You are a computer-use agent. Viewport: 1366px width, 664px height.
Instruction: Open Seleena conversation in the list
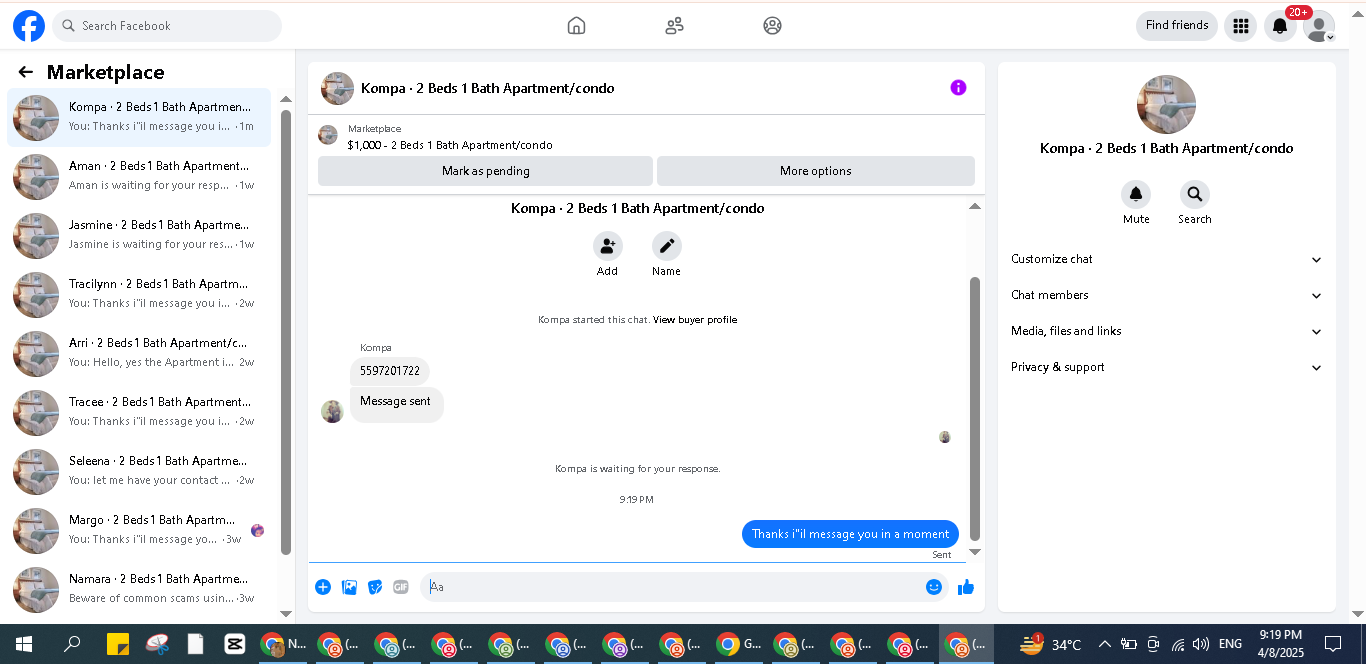[x=139, y=471]
